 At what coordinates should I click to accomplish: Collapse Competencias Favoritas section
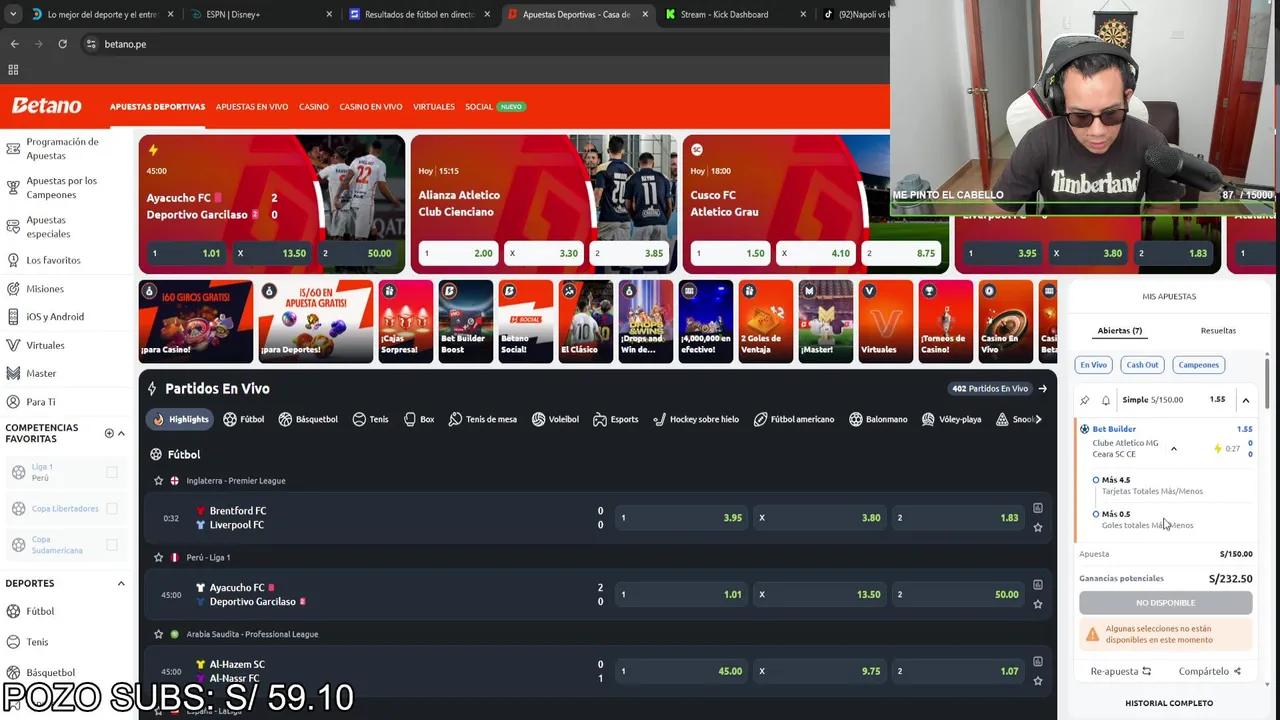point(121,433)
